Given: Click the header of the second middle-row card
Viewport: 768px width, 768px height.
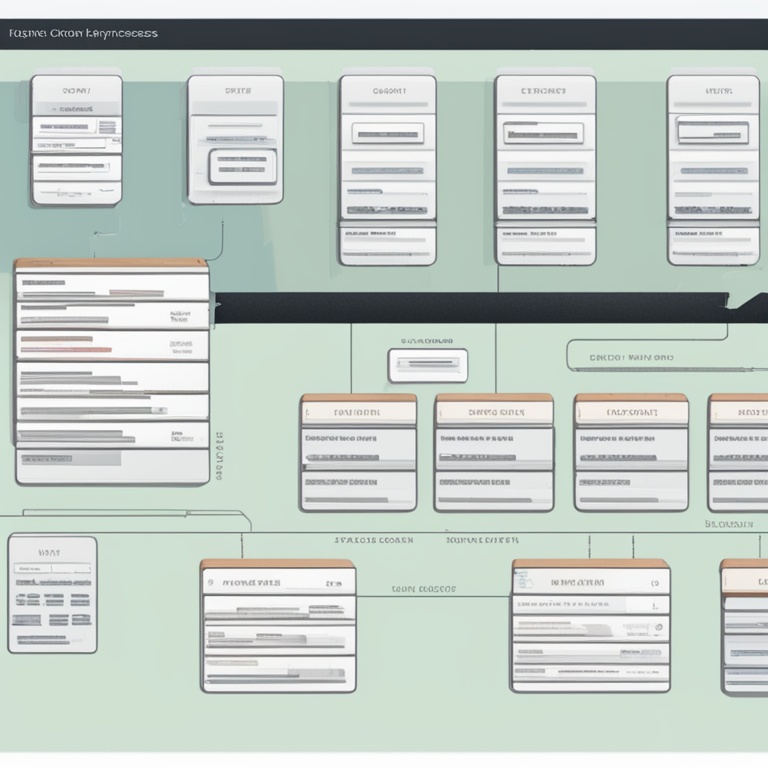Looking at the screenshot, I should (x=494, y=410).
